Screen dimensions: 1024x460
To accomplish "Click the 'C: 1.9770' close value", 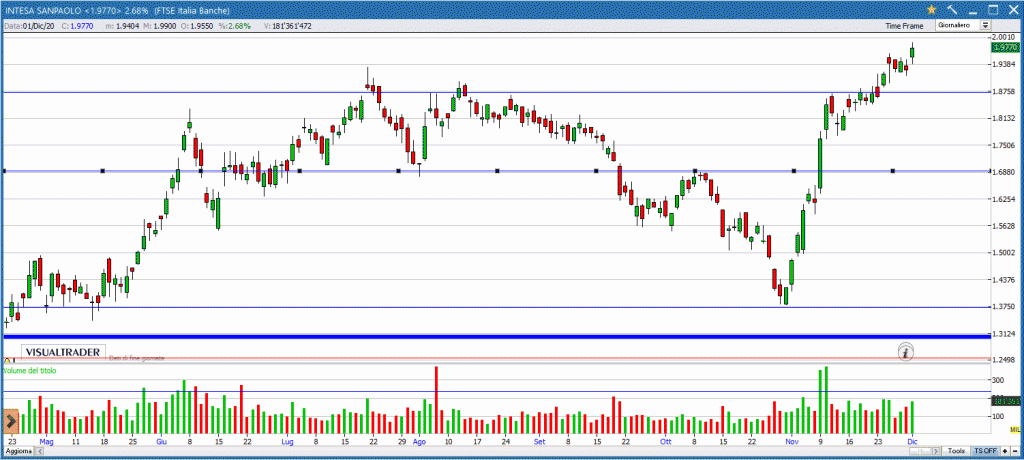I will click(78, 25).
